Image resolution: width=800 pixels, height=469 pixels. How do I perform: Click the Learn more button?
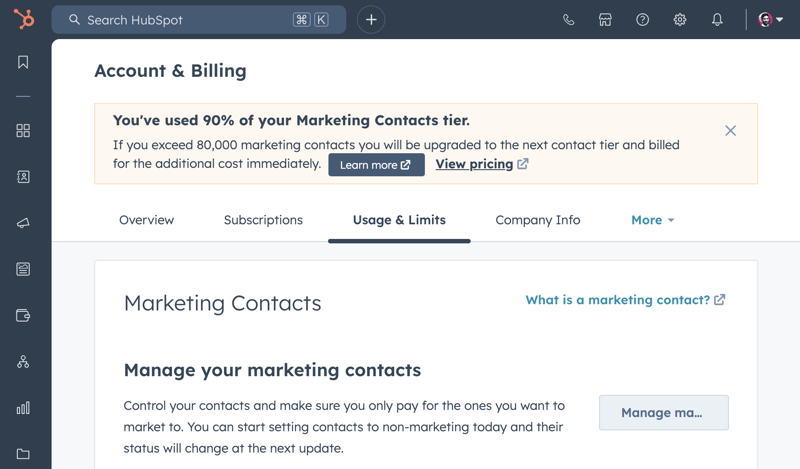pyautogui.click(x=376, y=165)
